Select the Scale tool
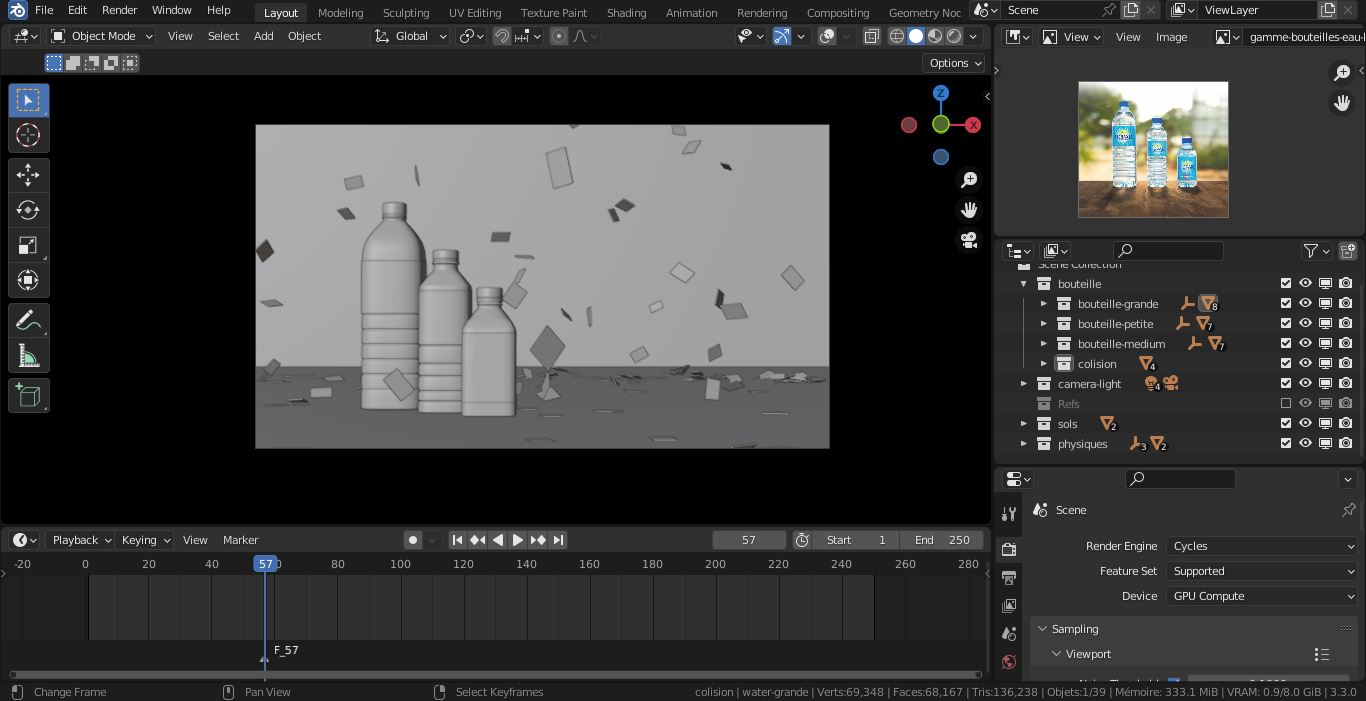The image size is (1366, 701). pyautogui.click(x=28, y=245)
